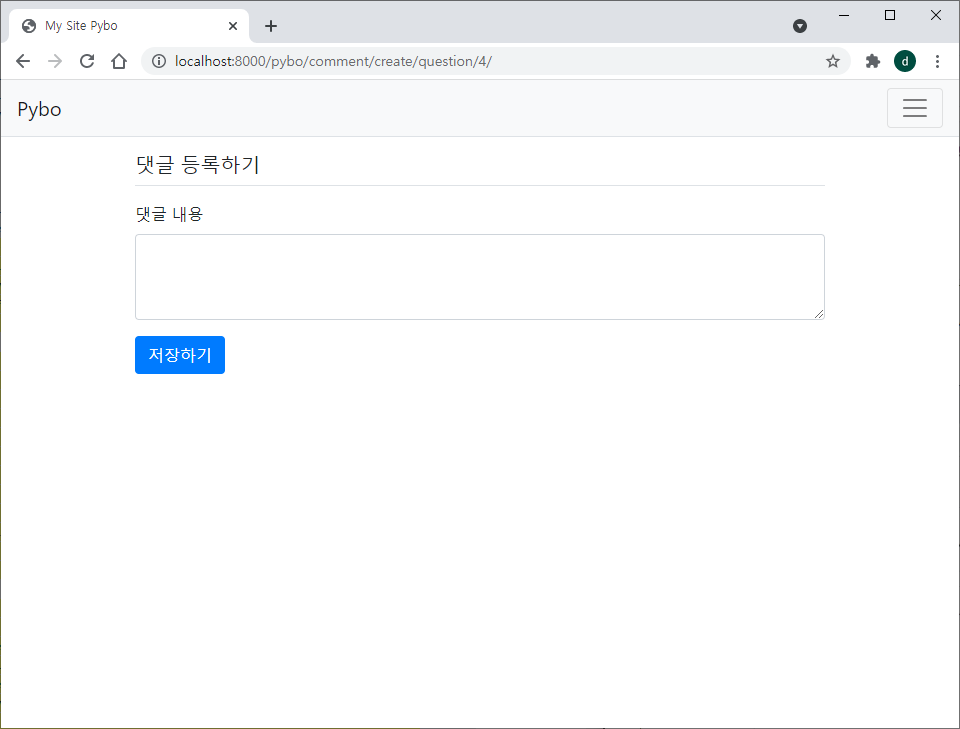Maximize the browser window
The image size is (960, 729).
pyautogui.click(x=890, y=15)
